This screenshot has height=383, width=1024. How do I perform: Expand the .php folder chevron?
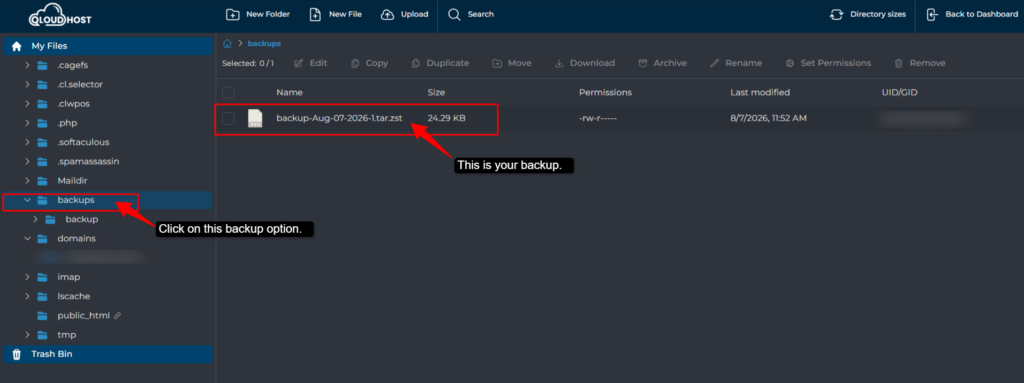[x=27, y=123]
